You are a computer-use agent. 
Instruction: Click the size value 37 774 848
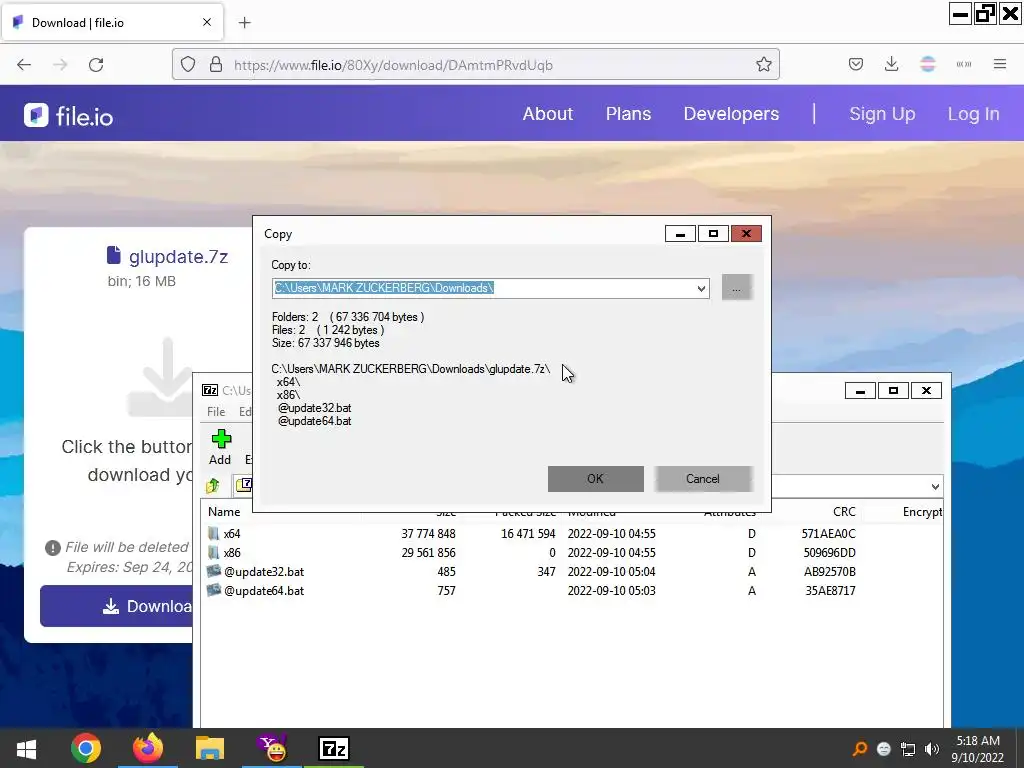tap(428, 534)
